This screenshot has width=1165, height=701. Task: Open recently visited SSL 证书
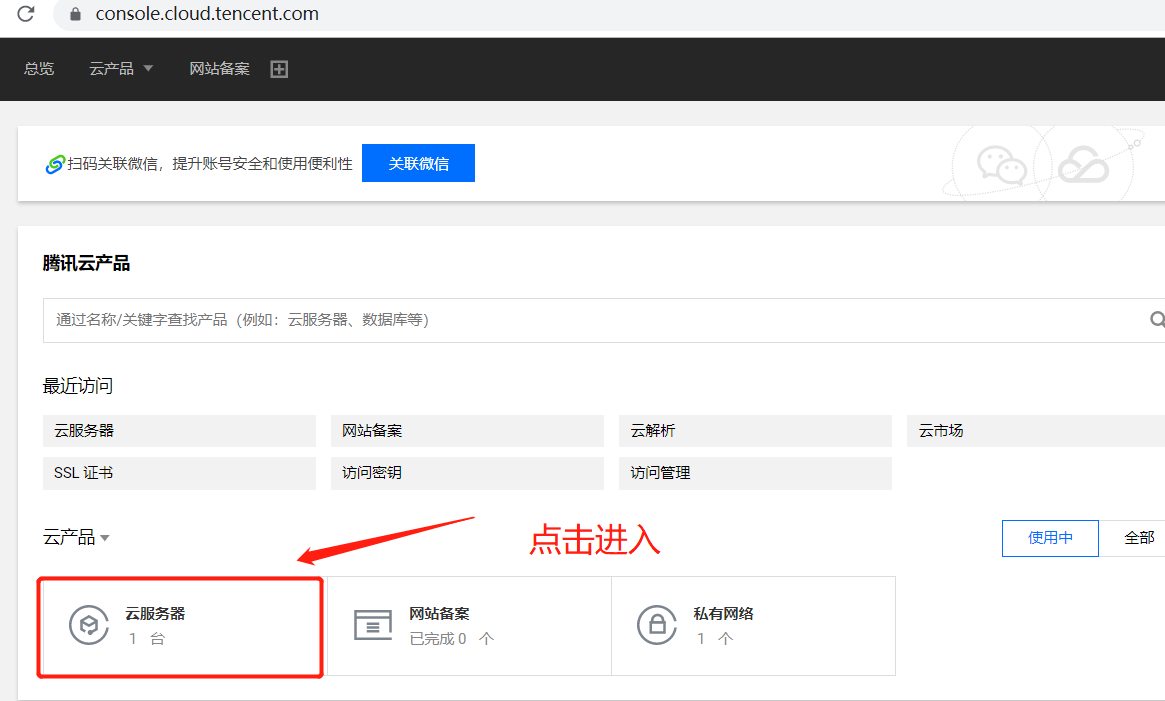coord(179,473)
